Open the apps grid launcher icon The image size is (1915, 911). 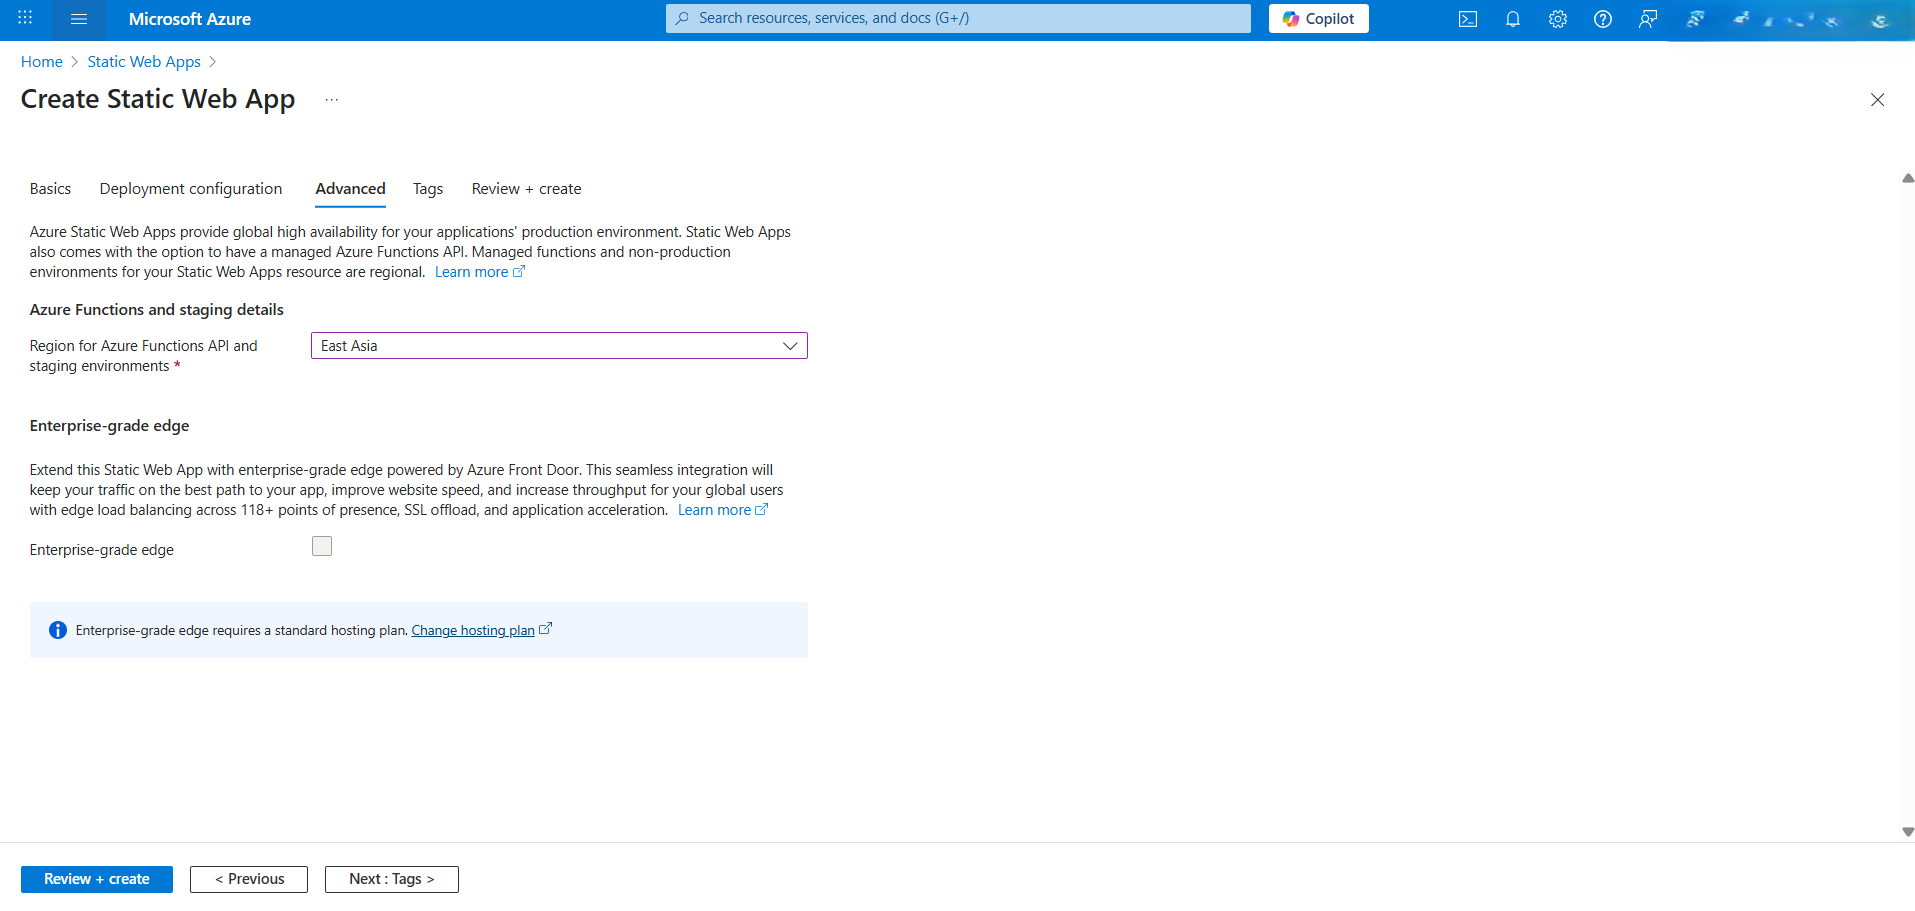pos(25,19)
